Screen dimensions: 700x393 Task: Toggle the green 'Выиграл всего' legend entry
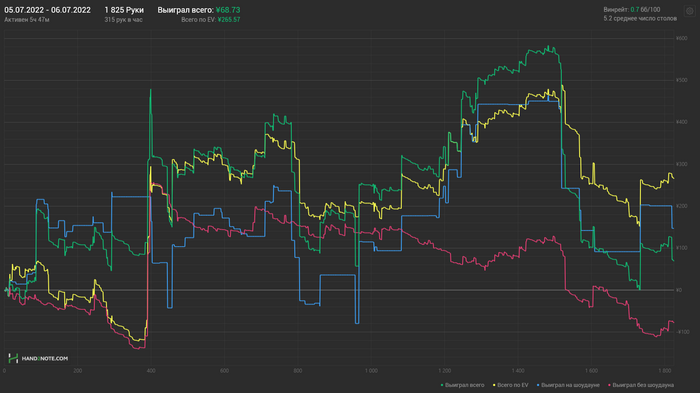pos(462,385)
